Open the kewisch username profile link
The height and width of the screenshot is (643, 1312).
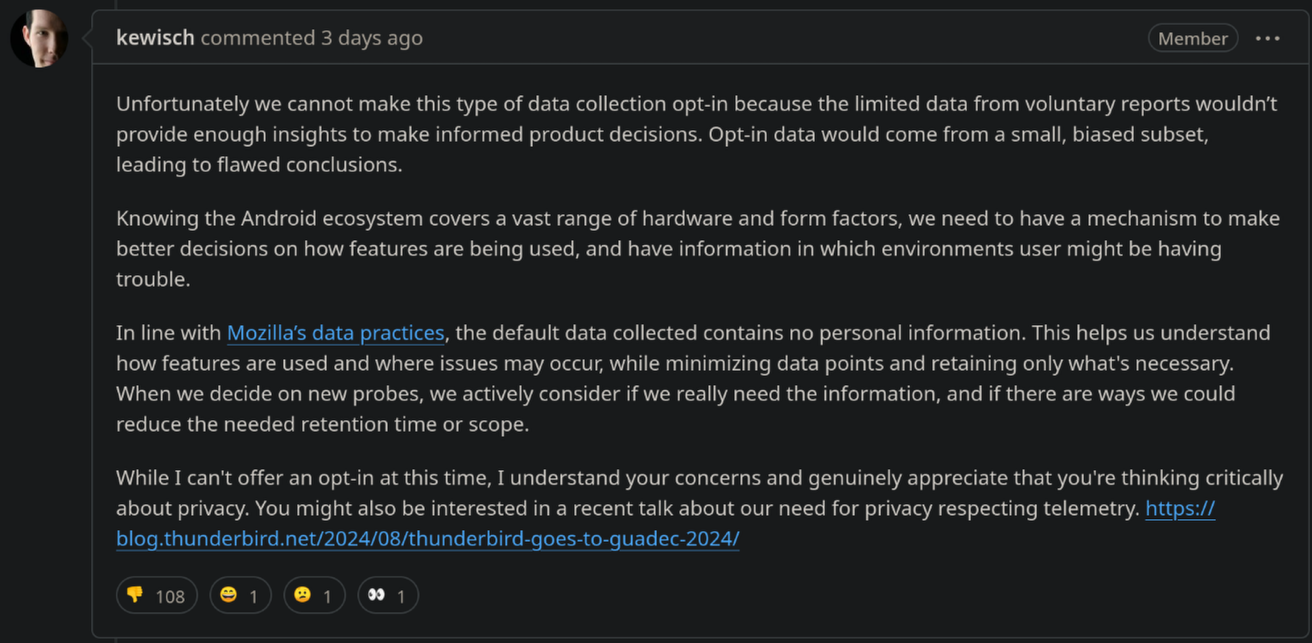click(155, 38)
